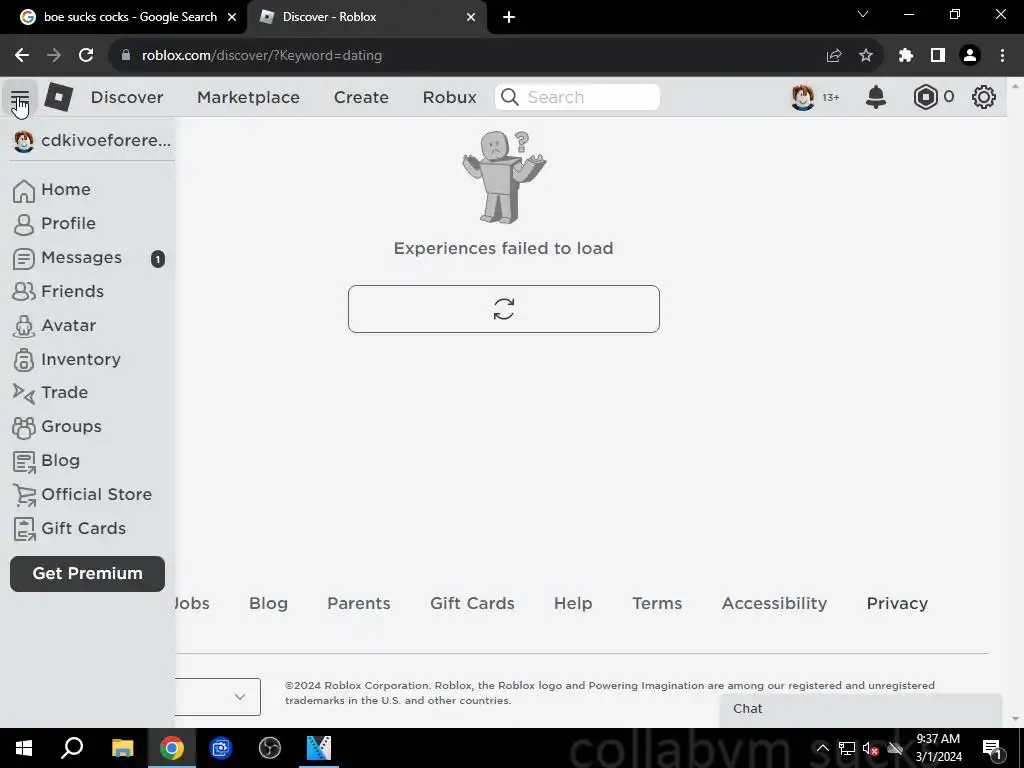Go back to the previous page
This screenshot has width=1024, height=768.
coord(22,56)
